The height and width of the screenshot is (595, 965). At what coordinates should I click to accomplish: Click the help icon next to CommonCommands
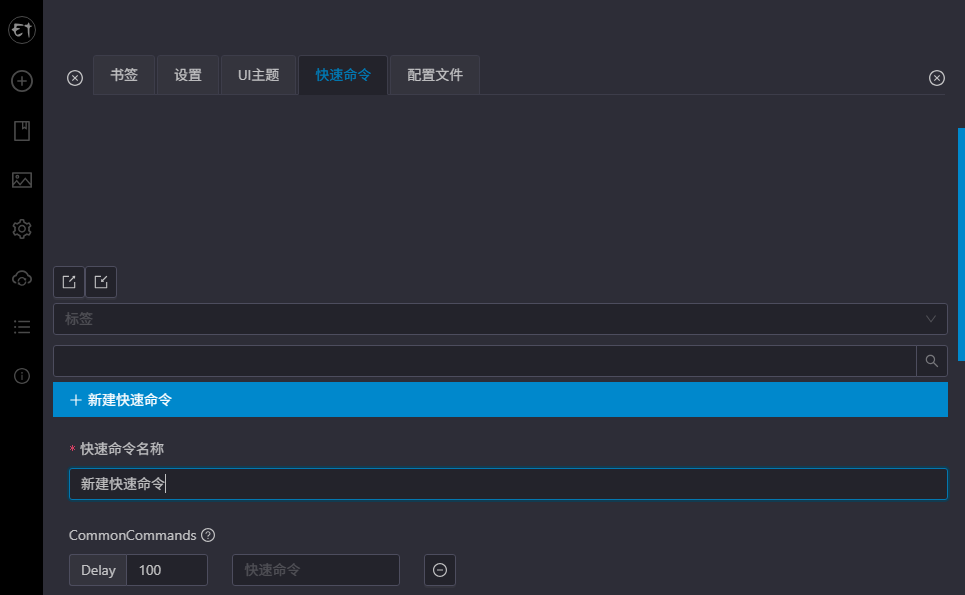coord(208,535)
